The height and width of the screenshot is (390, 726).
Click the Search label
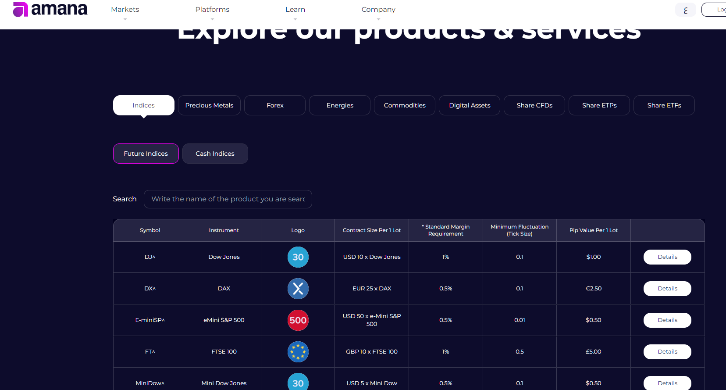pos(125,199)
